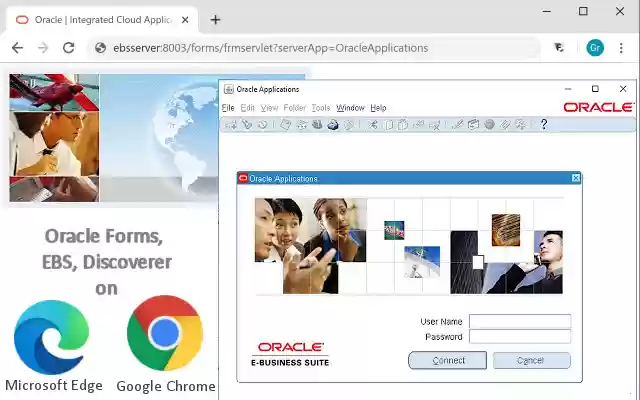Open a new browser tab
Image resolution: width=640 pixels, height=400 pixels.
[215, 20]
